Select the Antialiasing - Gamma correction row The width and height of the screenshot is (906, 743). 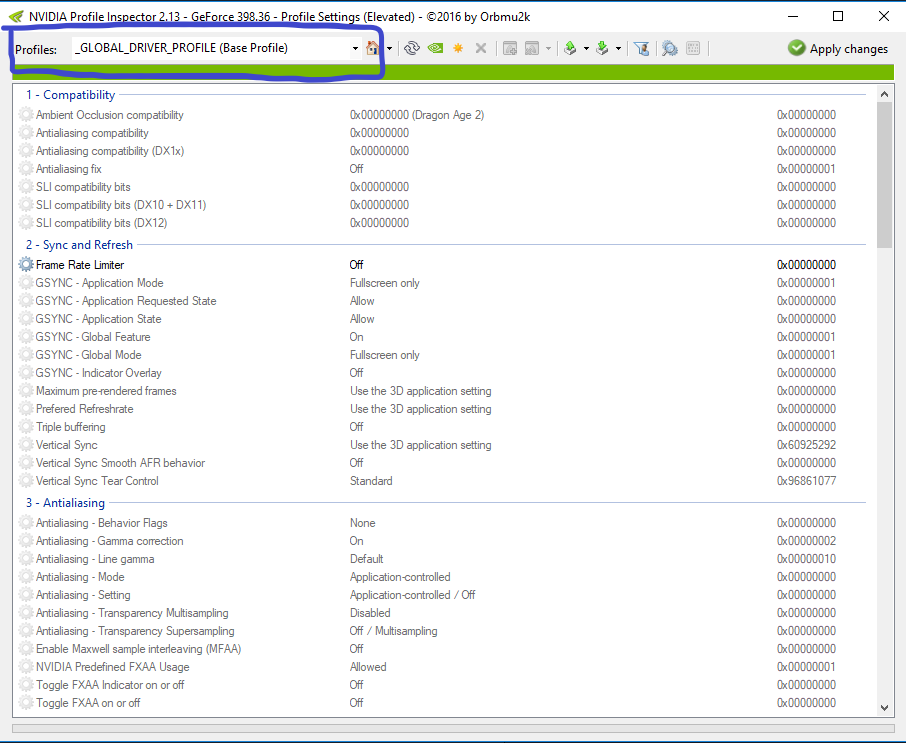click(x=442, y=541)
